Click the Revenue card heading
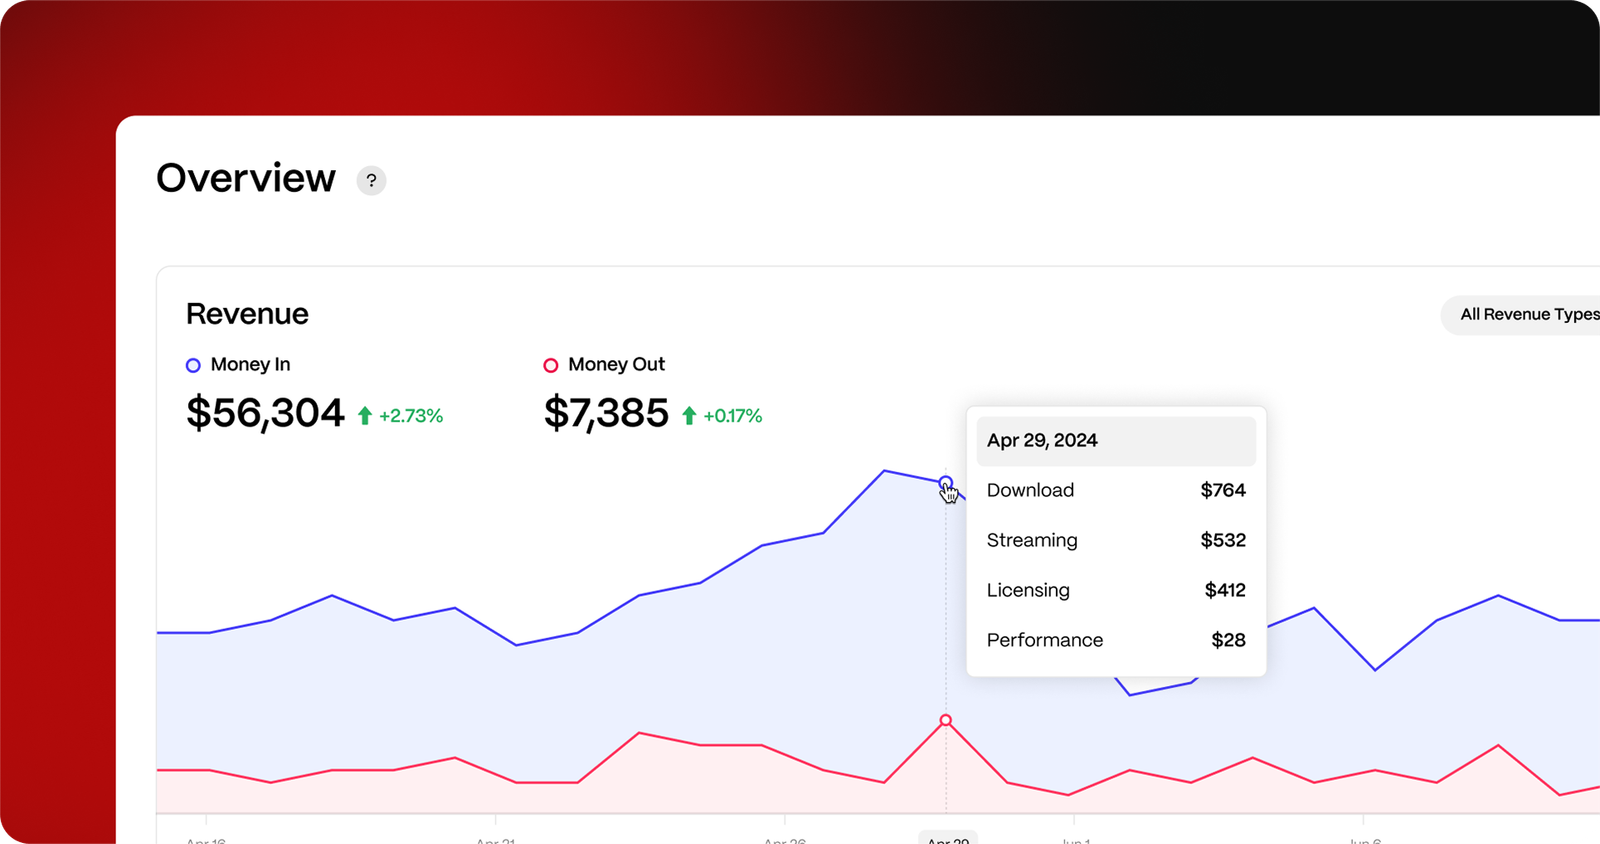 247,314
